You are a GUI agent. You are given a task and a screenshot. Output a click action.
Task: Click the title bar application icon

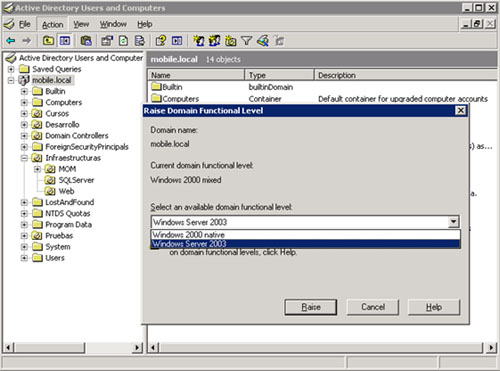click(x=8, y=7)
